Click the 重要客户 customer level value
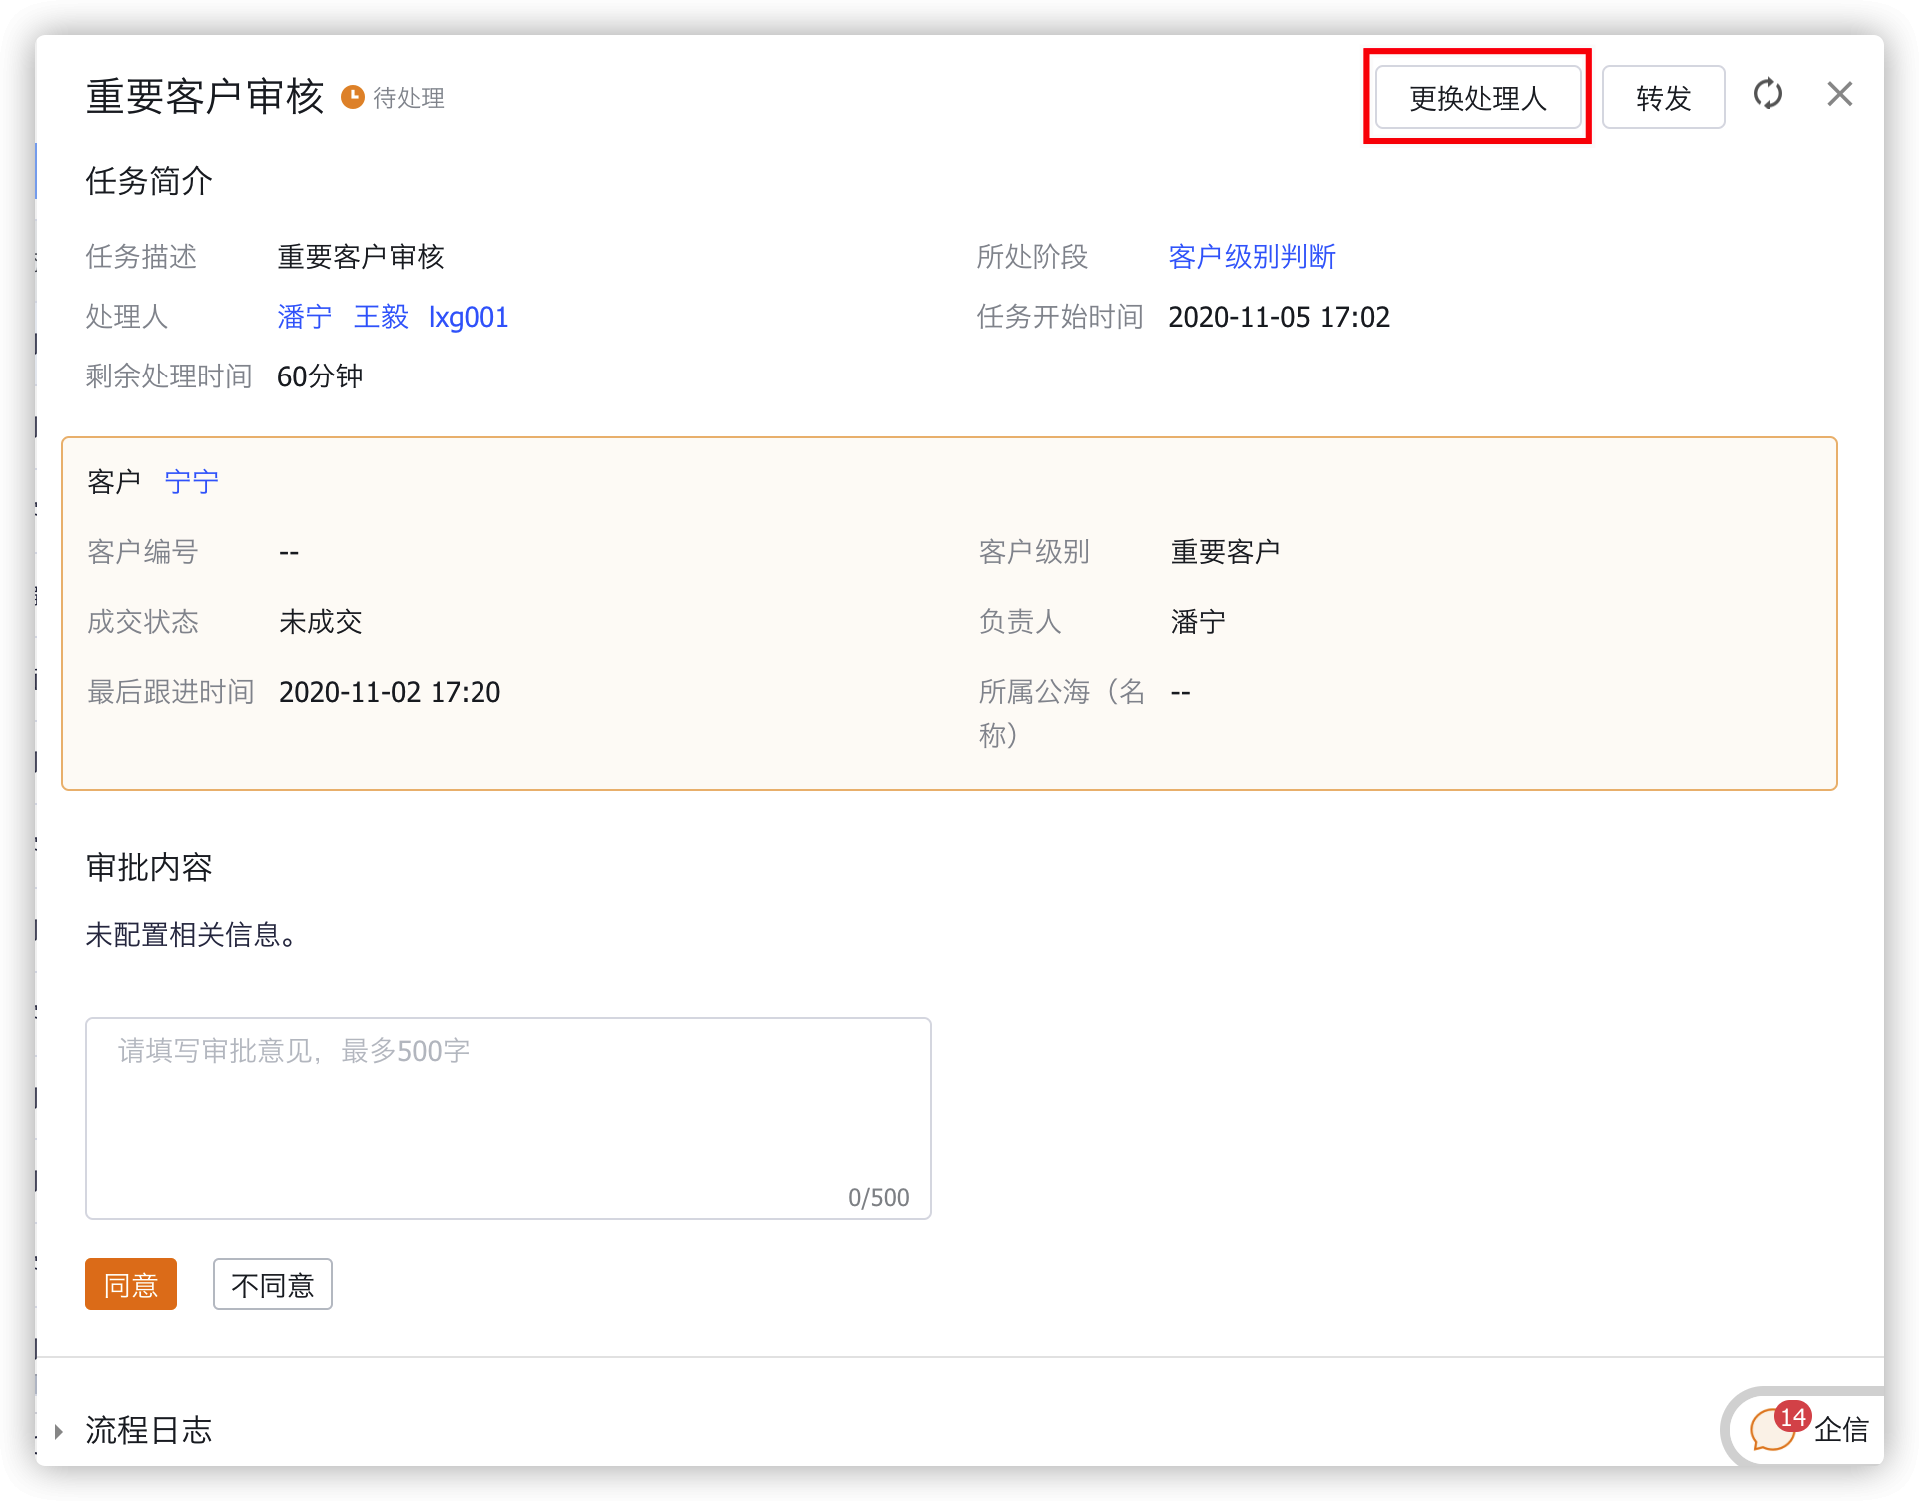 [1225, 552]
